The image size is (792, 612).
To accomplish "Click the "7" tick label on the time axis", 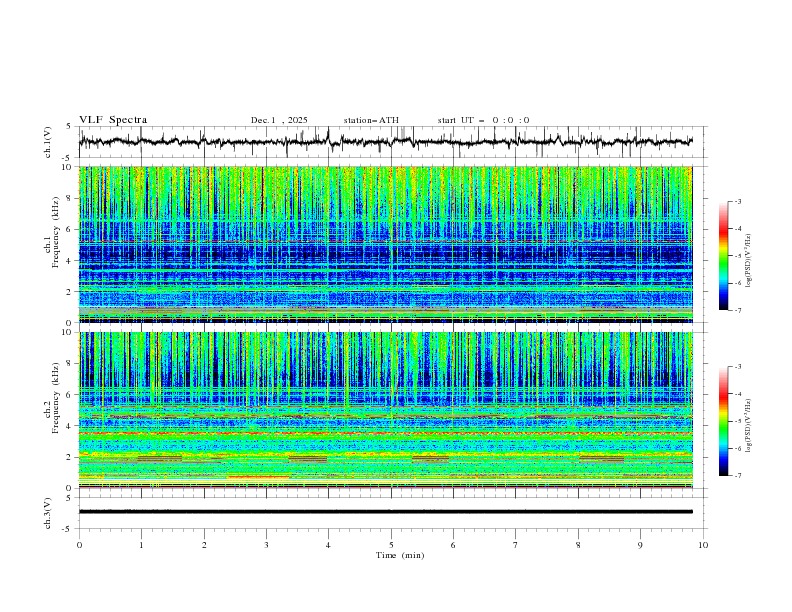I will (x=516, y=545).
